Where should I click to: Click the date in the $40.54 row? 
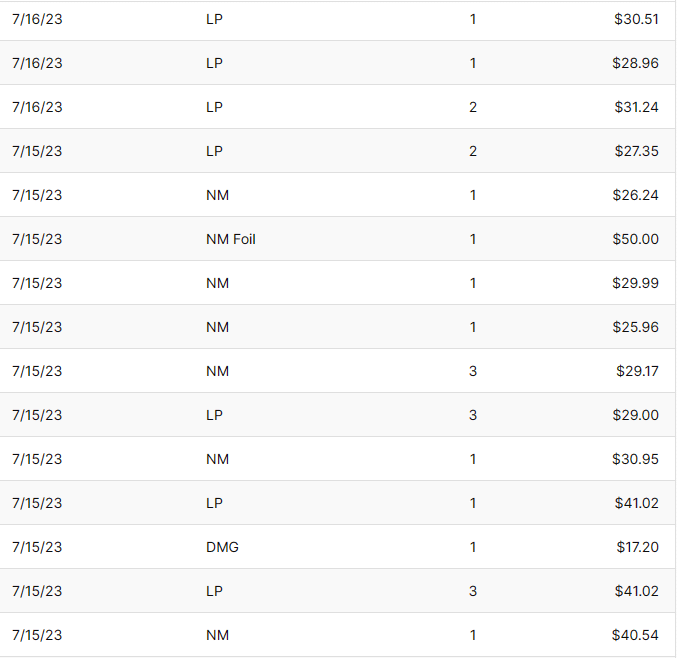pyautogui.click(x=37, y=635)
